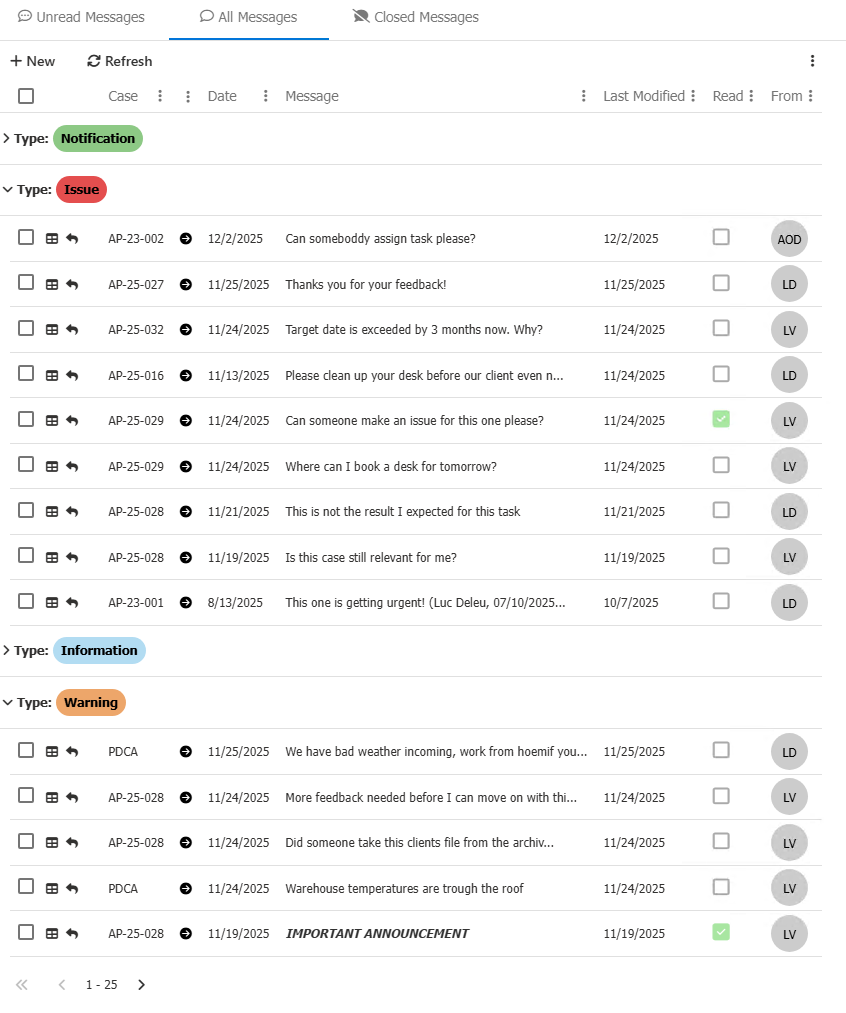Go-to arrow icon for 'We have bad weather' row

tap(185, 751)
